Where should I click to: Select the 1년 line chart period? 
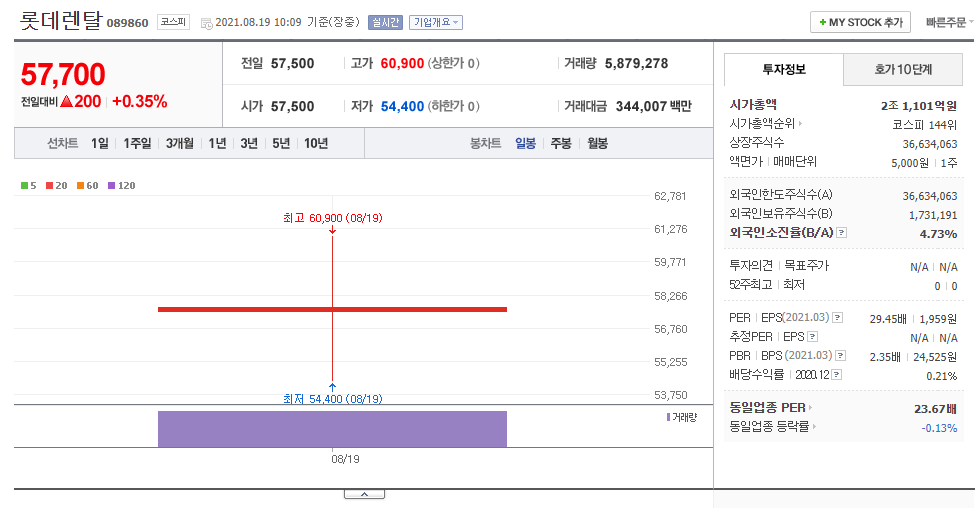pyautogui.click(x=217, y=143)
